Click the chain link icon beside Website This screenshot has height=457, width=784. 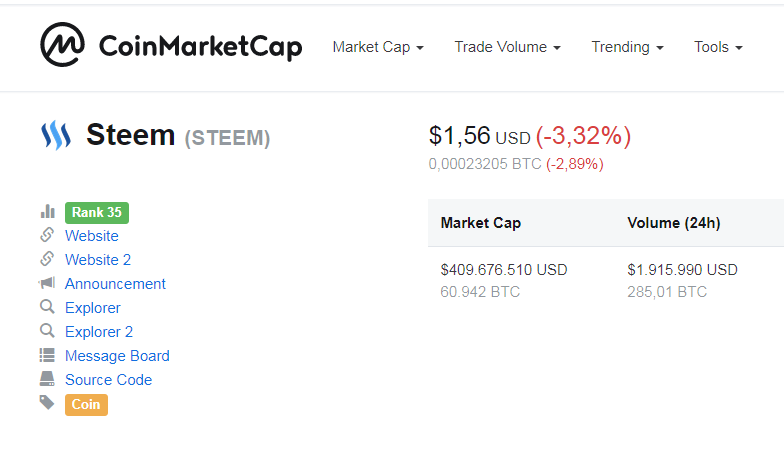(47, 236)
